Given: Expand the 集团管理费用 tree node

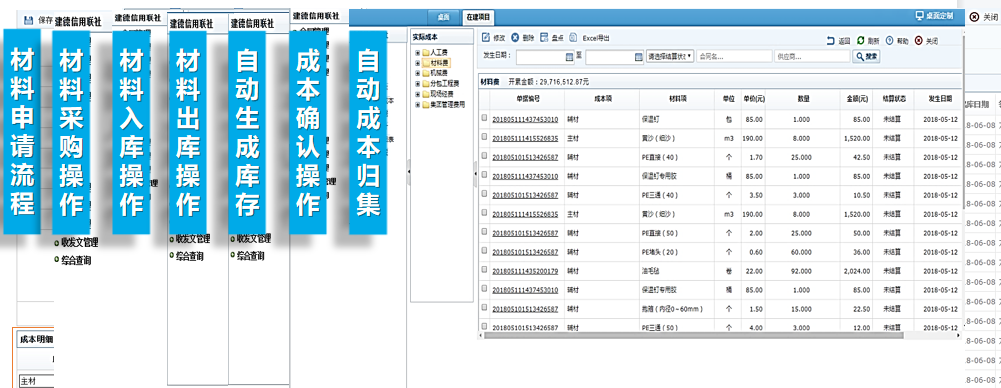Looking at the screenshot, I should pos(418,104).
